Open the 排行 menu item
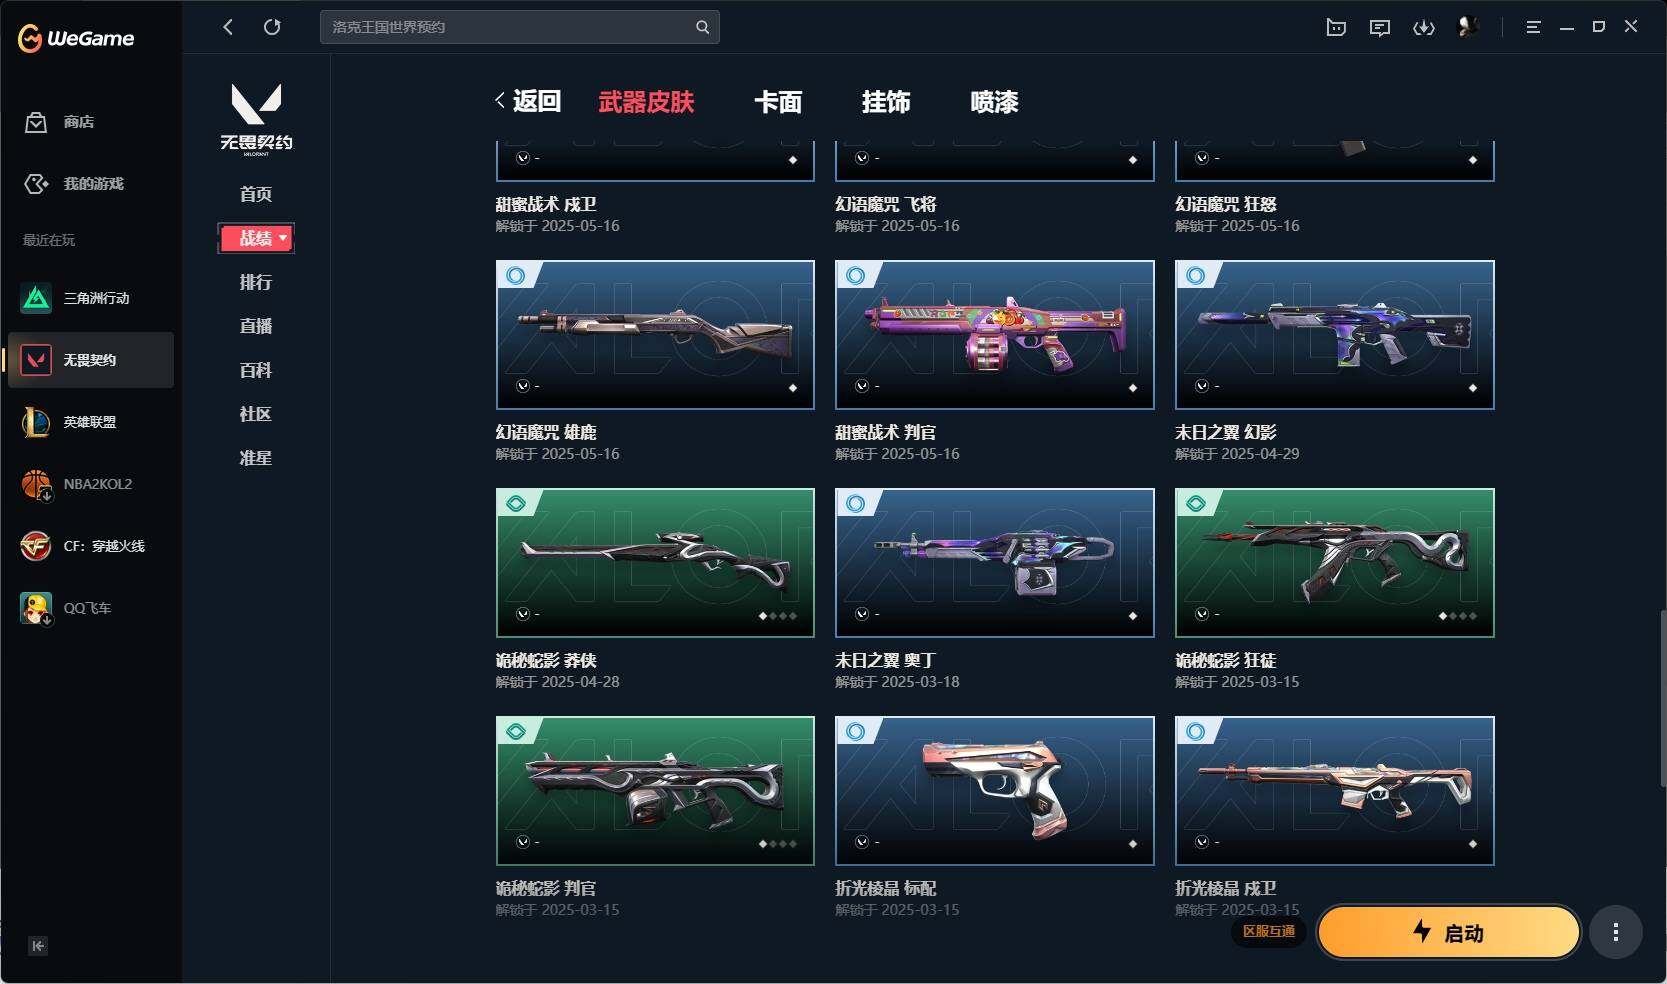Viewport: 1667px width, 984px height. pyautogui.click(x=256, y=282)
